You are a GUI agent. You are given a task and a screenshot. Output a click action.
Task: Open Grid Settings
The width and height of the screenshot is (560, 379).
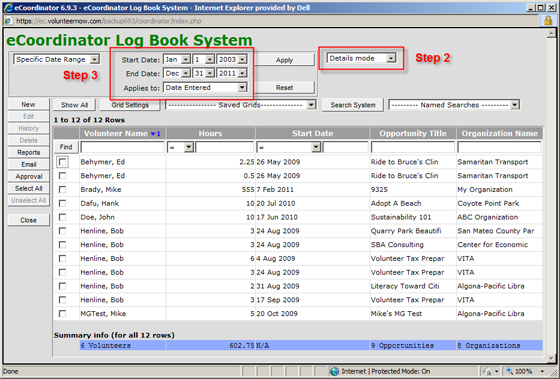pyautogui.click(x=130, y=105)
